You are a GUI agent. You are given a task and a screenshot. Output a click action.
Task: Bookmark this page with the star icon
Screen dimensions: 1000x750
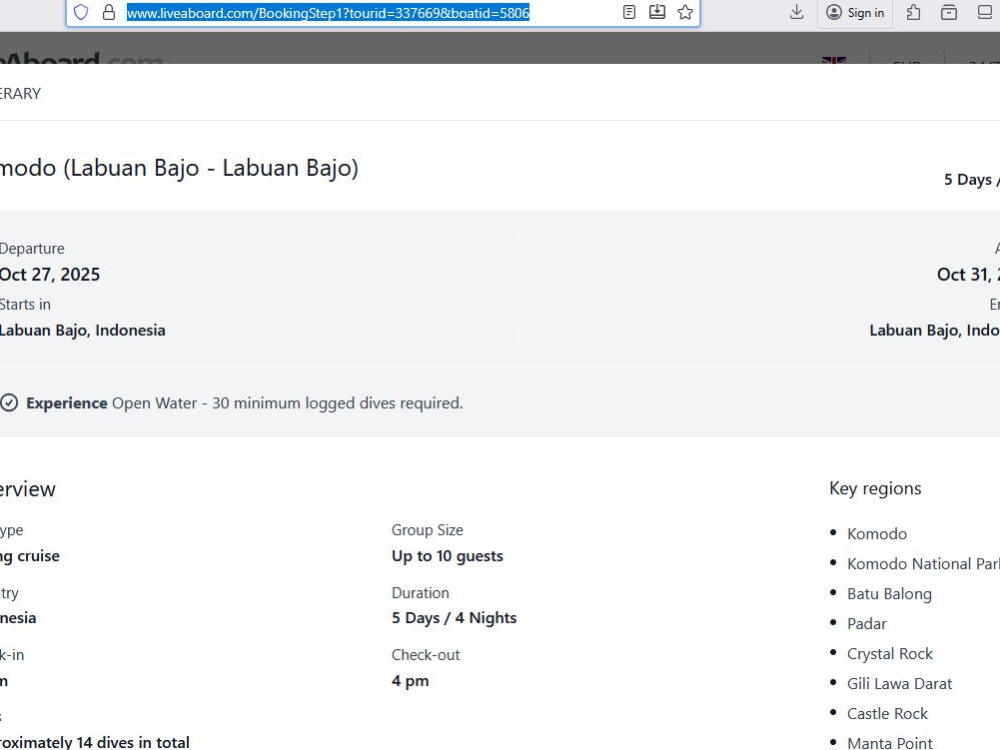[685, 12]
